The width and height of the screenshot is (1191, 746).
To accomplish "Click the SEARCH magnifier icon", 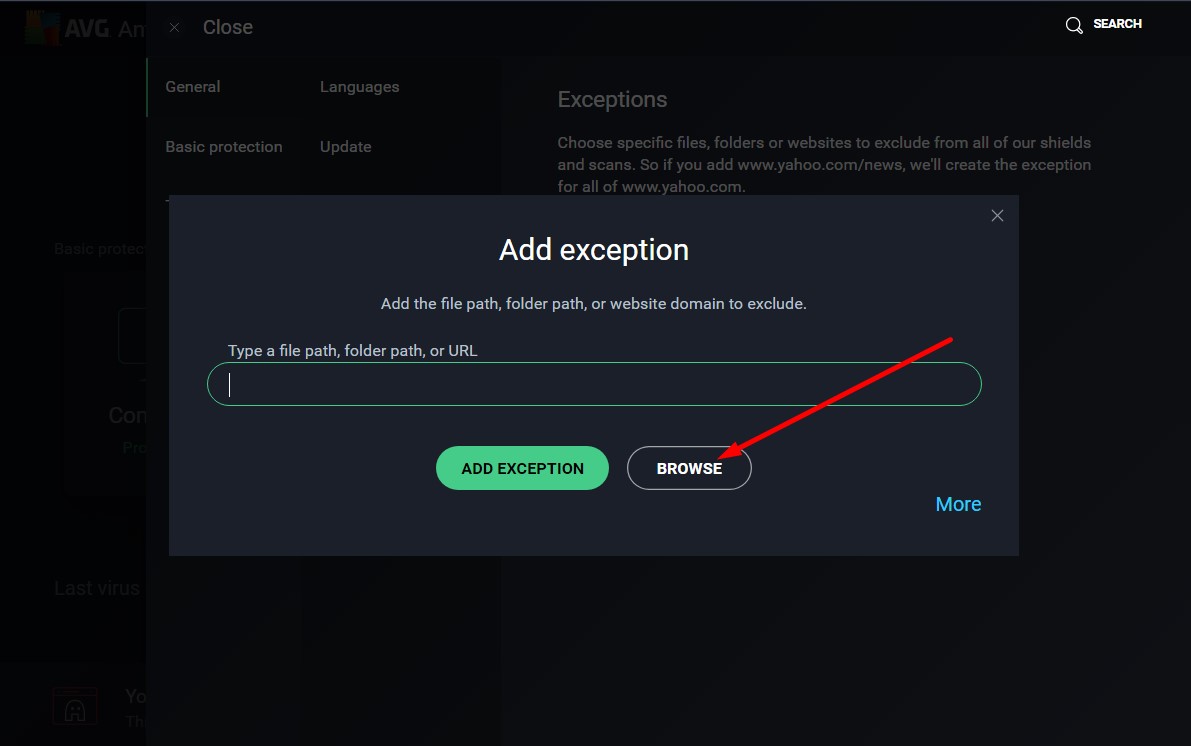I will pos(1074,25).
